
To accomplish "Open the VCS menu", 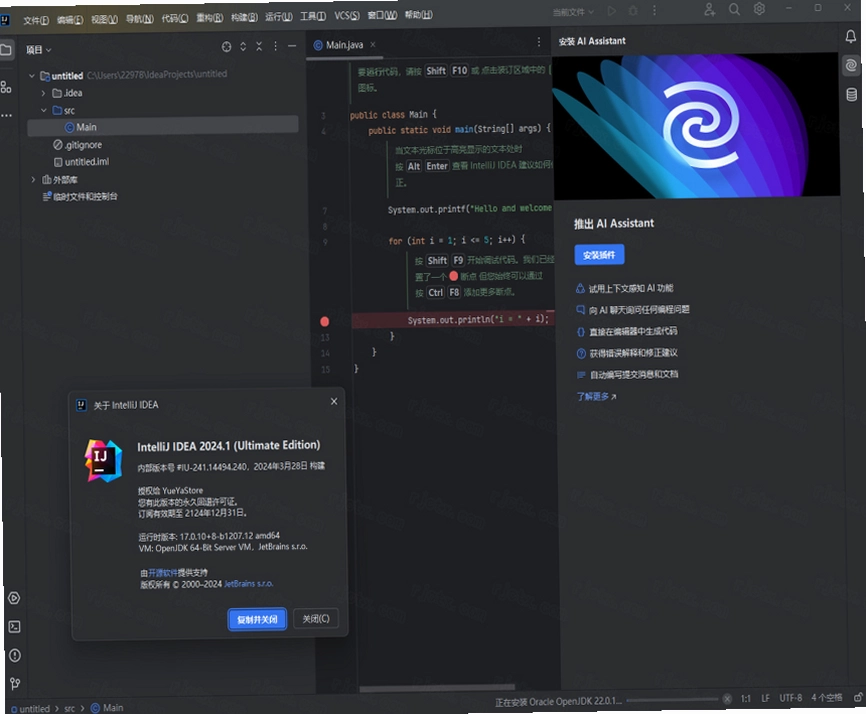I will click(x=347, y=15).
